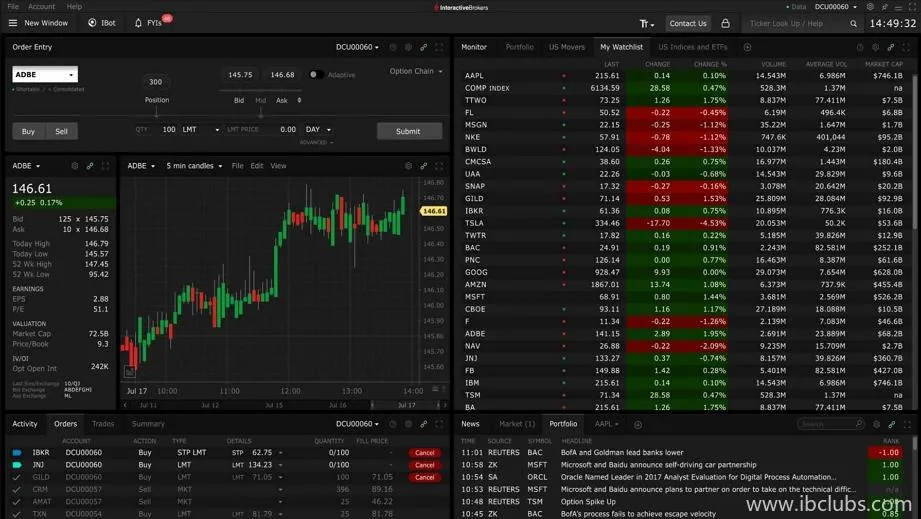The width and height of the screenshot is (921, 519).
Task: Open the ADBE symbol dropdown in Order Entry
Action: click(45, 75)
